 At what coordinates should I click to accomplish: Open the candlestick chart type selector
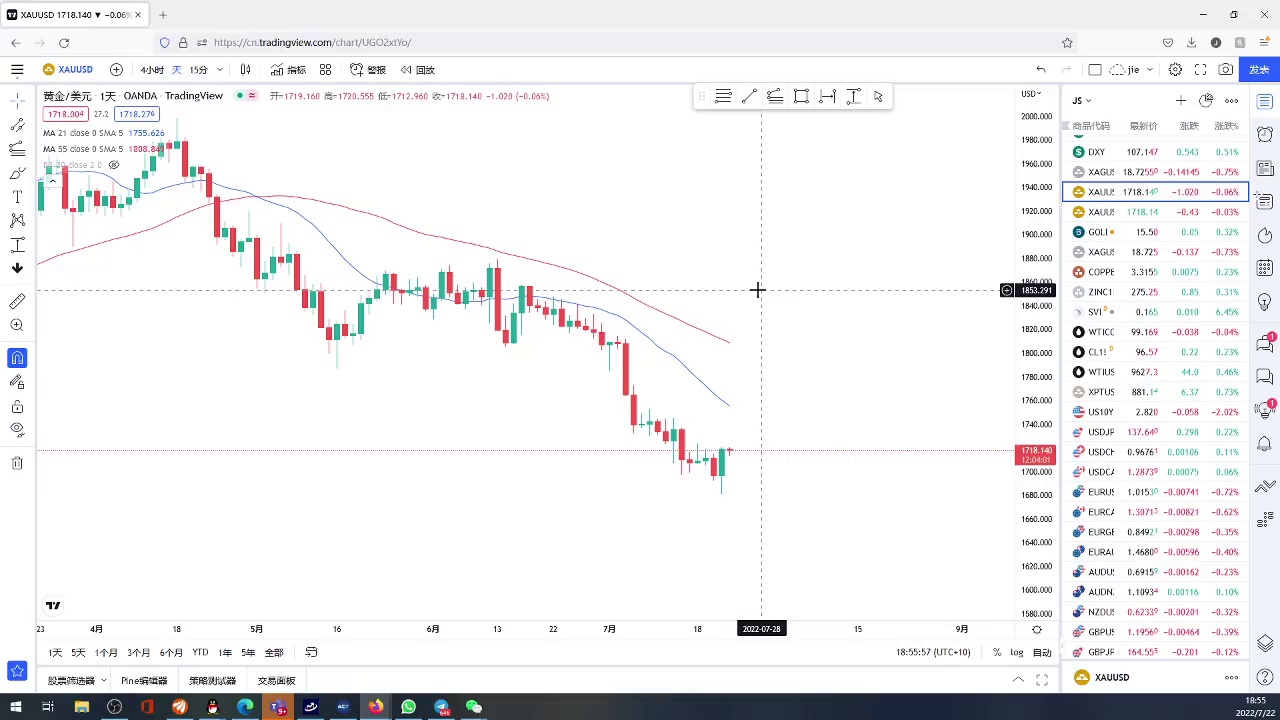245,70
